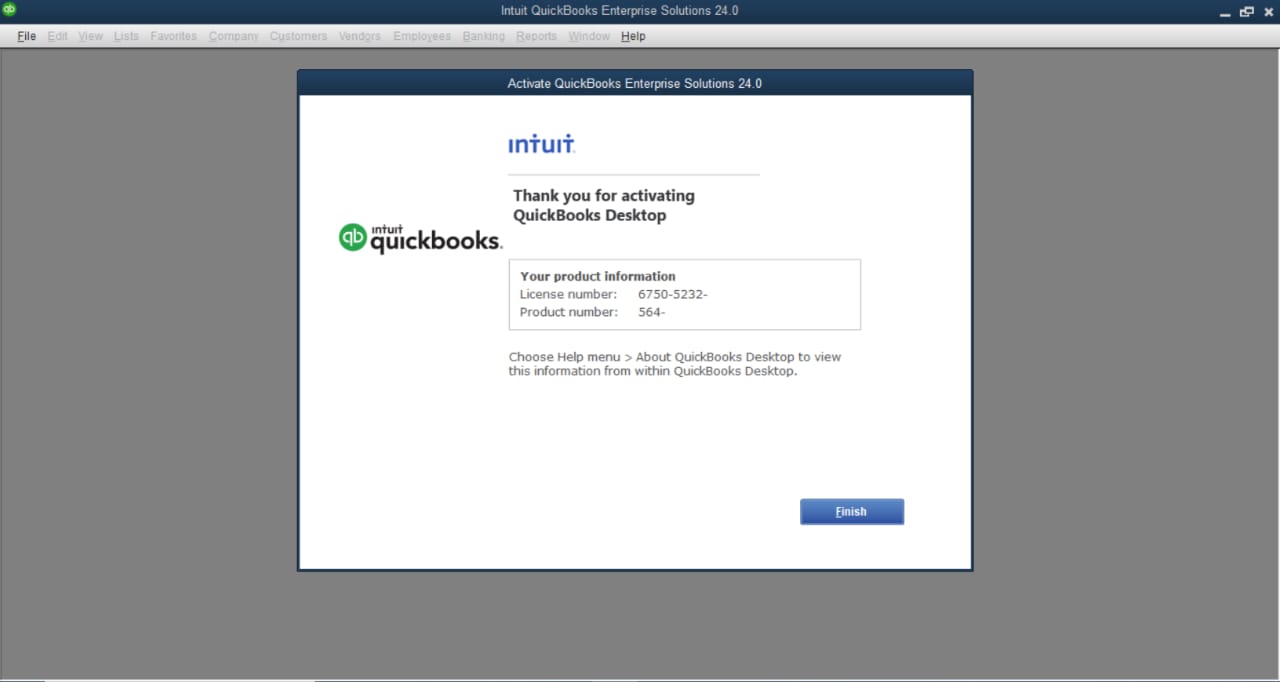The image size is (1280, 682).
Task: Click the QuickBooks app icon in title bar
Action: point(10,10)
